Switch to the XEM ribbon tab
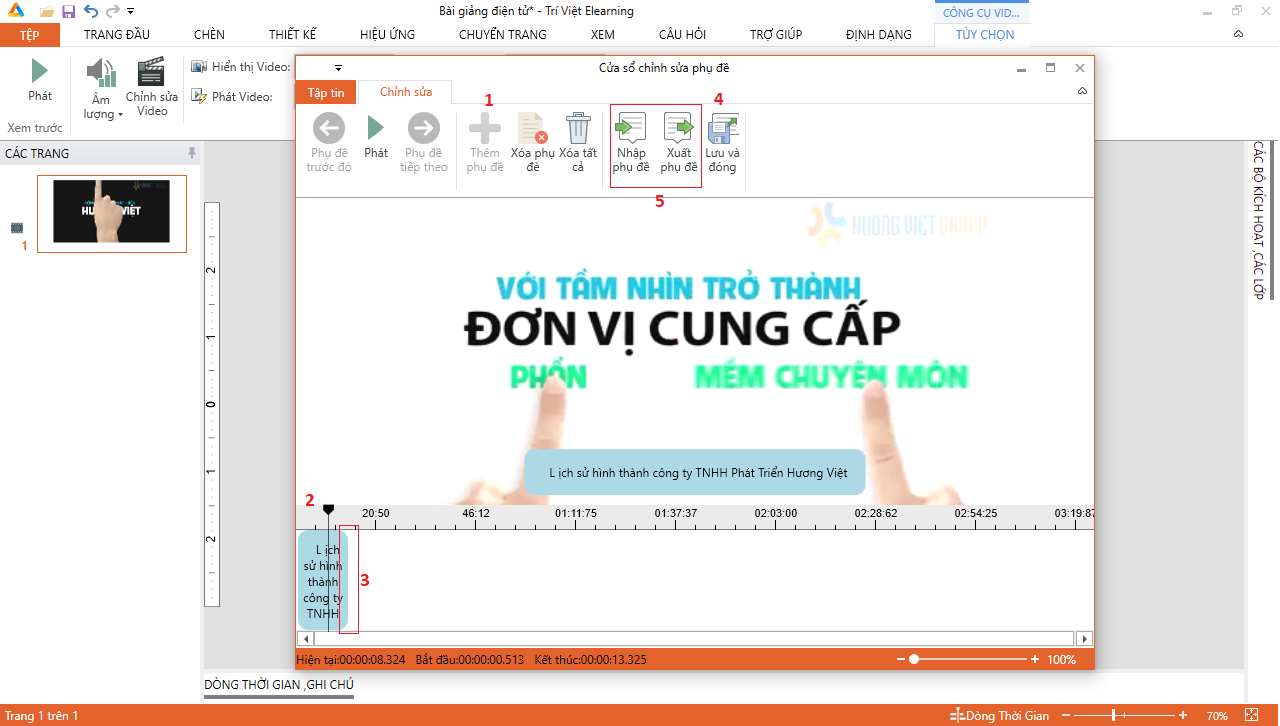This screenshot has width=1280, height=726. click(x=603, y=34)
